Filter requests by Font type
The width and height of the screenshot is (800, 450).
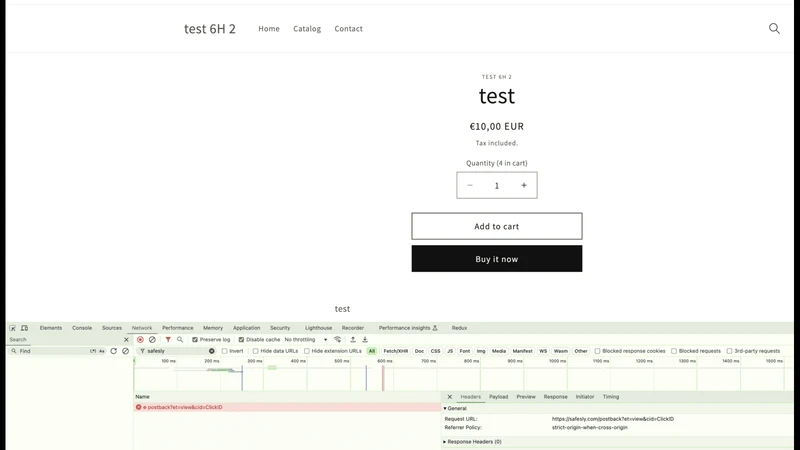click(465, 351)
